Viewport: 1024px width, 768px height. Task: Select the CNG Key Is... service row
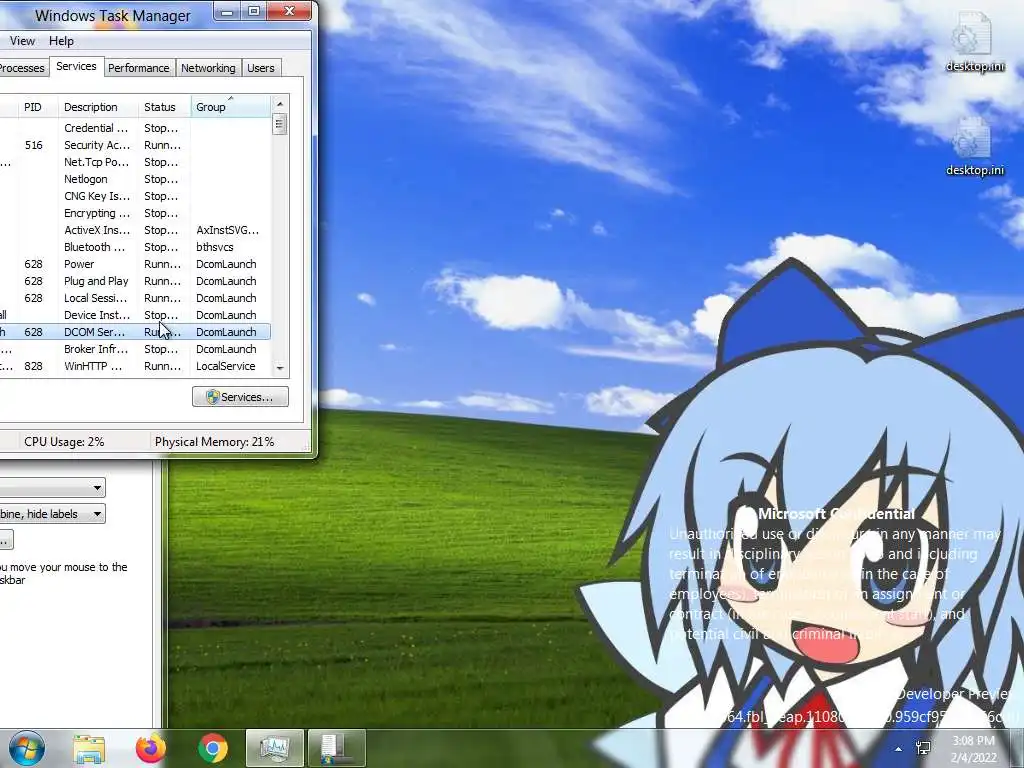135,196
